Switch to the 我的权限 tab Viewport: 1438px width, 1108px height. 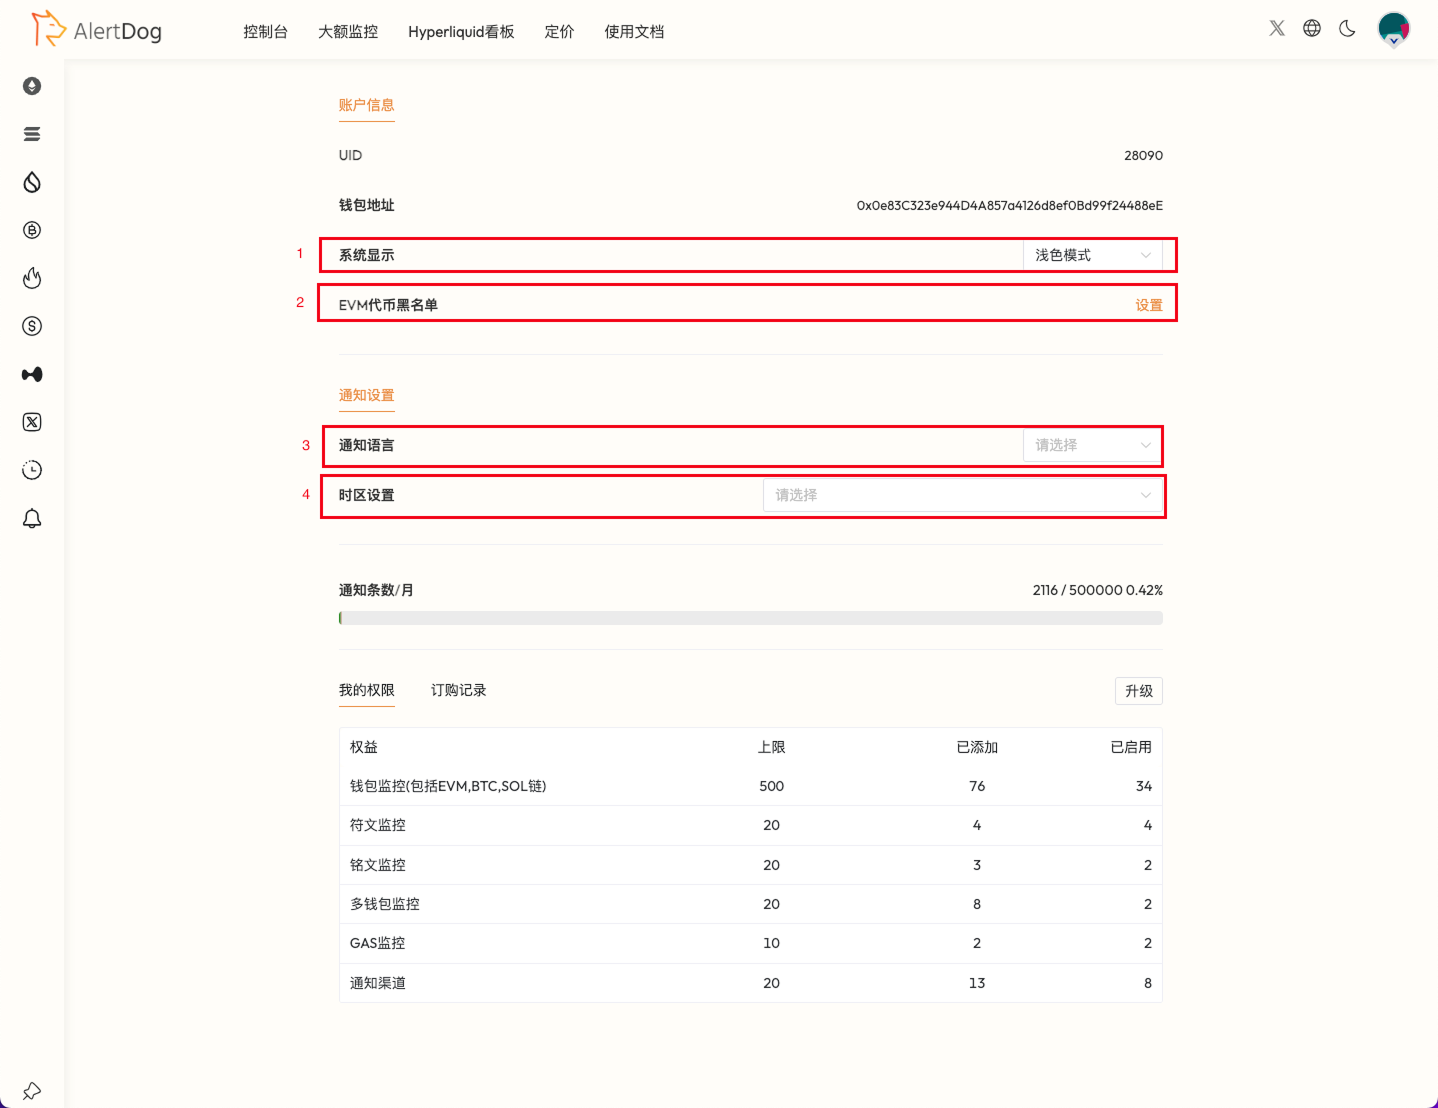pos(367,690)
